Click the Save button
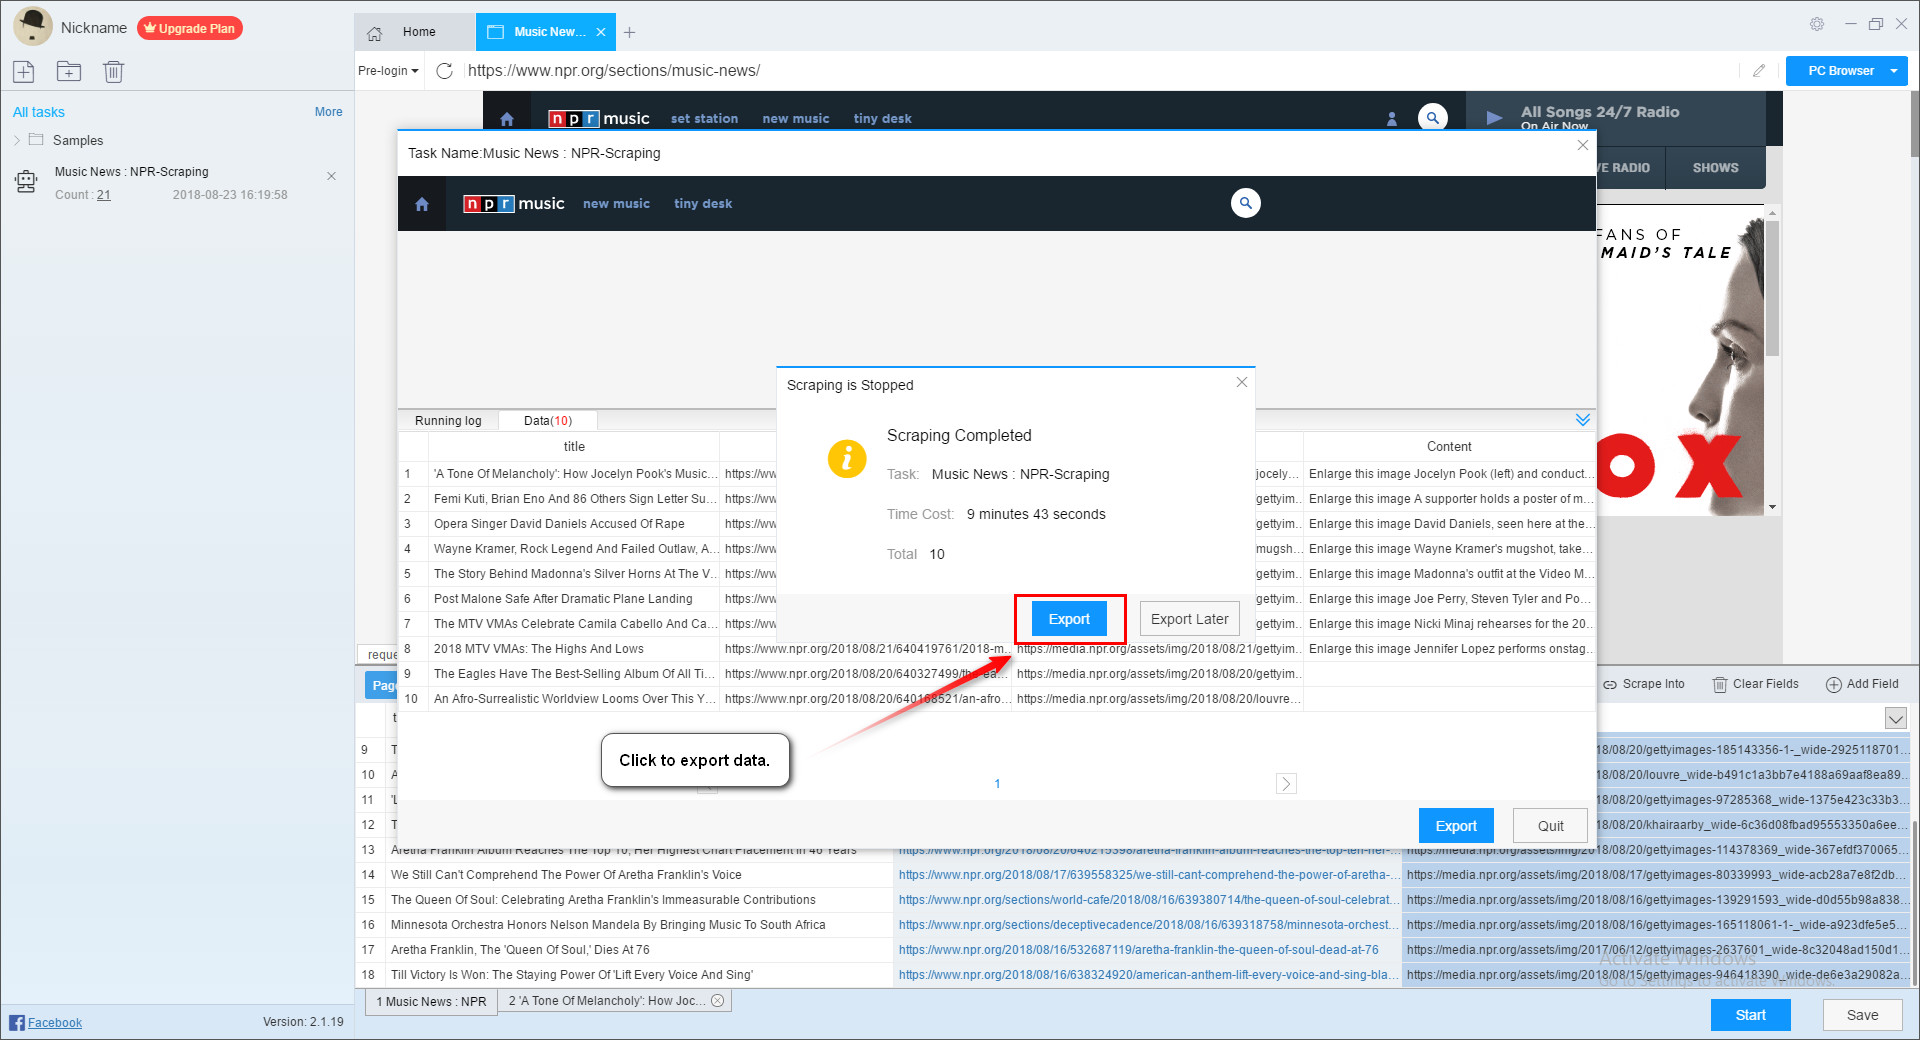The height and width of the screenshot is (1040, 1920). pos(1862,1015)
